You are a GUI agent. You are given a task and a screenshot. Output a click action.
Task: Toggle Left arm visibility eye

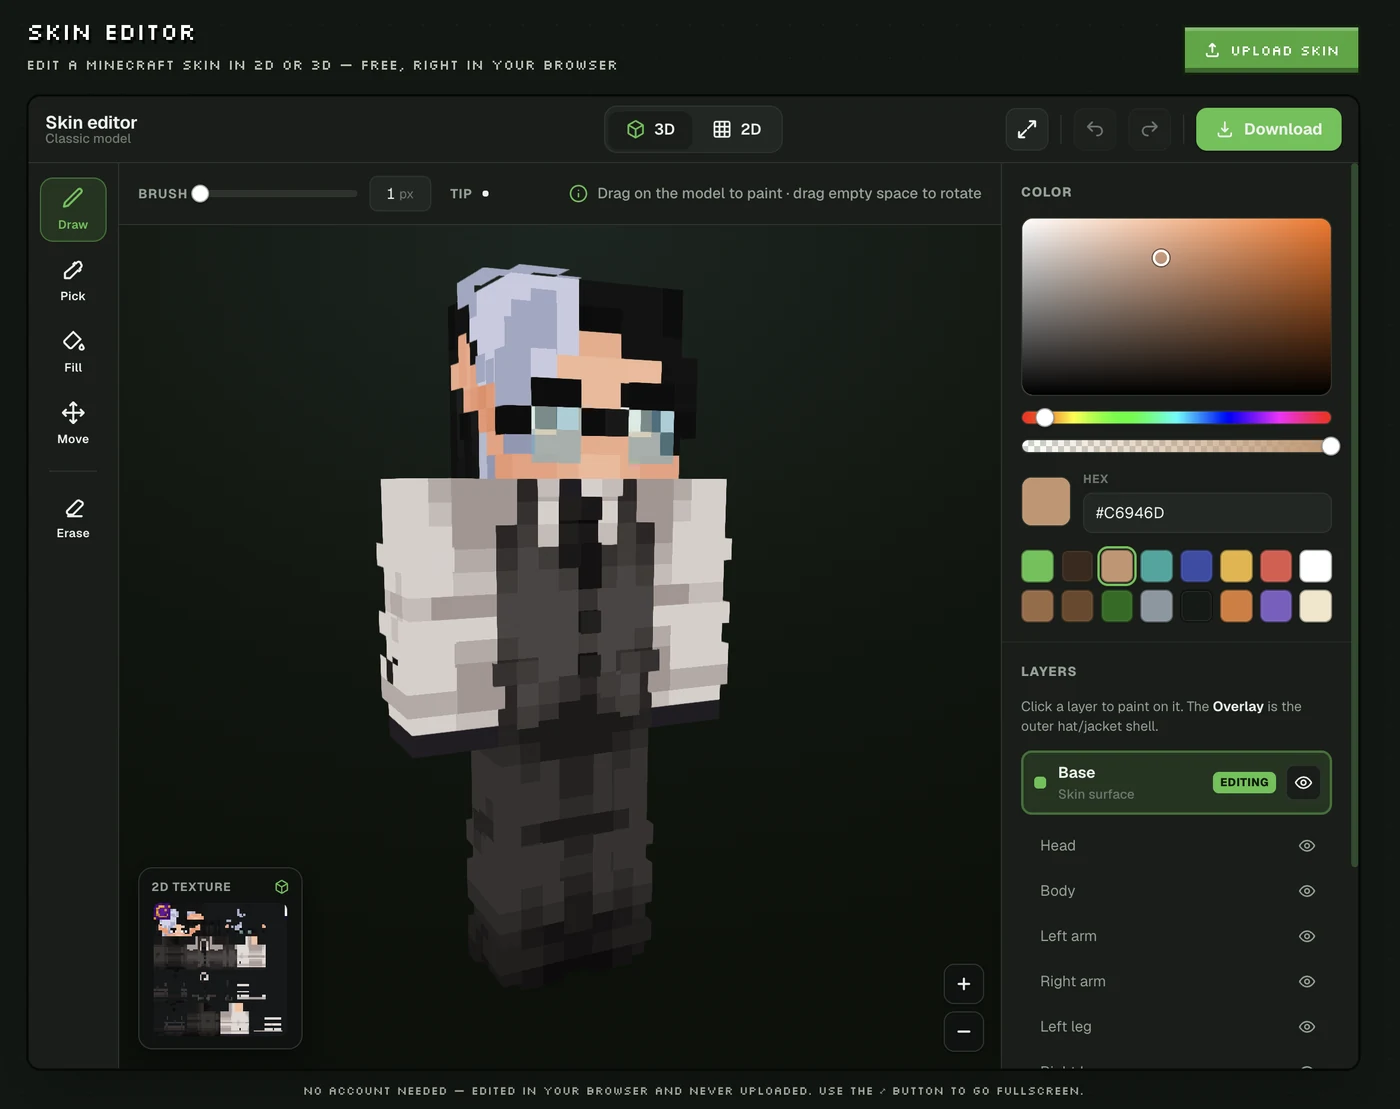click(x=1307, y=936)
